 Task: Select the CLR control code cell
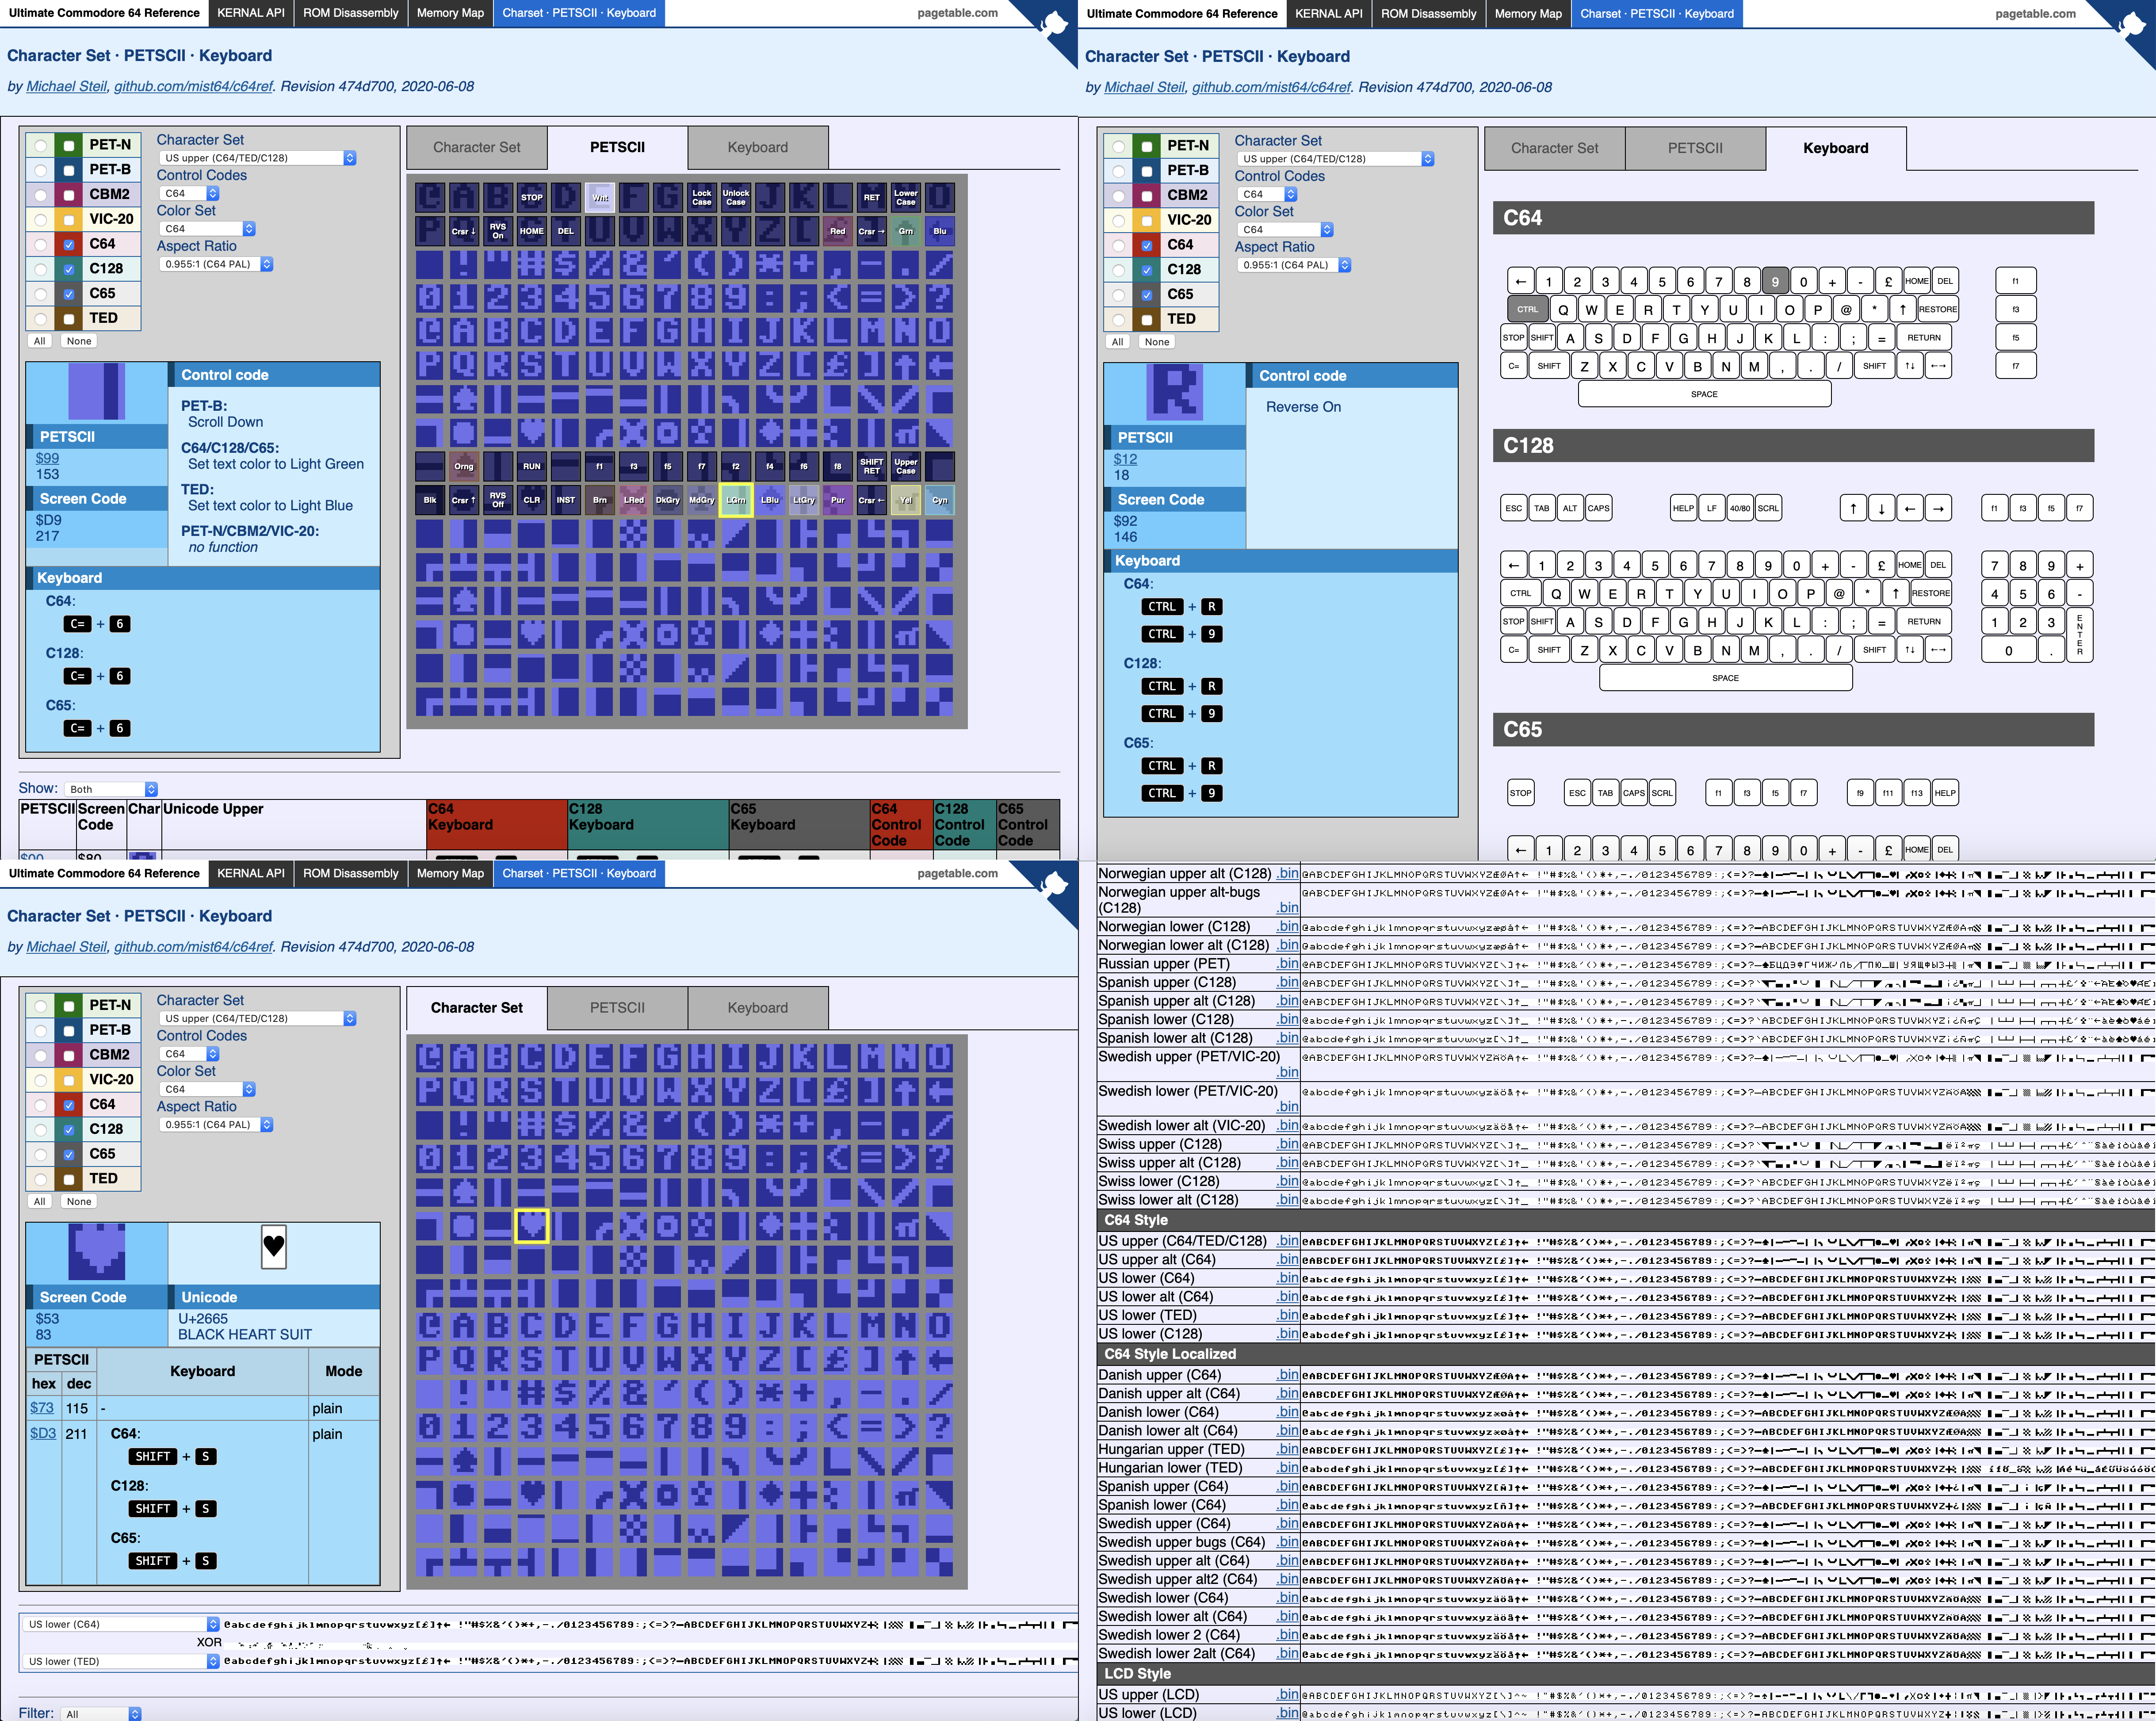point(531,500)
